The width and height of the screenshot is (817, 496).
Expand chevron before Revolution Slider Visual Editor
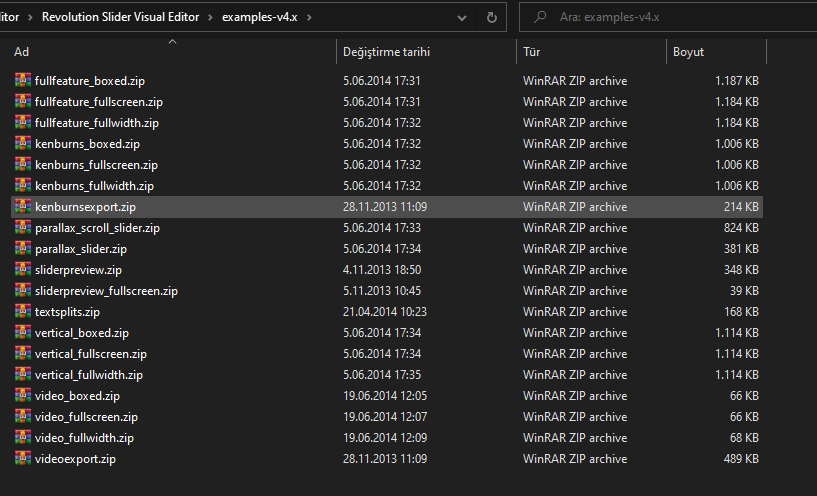click(x=30, y=17)
